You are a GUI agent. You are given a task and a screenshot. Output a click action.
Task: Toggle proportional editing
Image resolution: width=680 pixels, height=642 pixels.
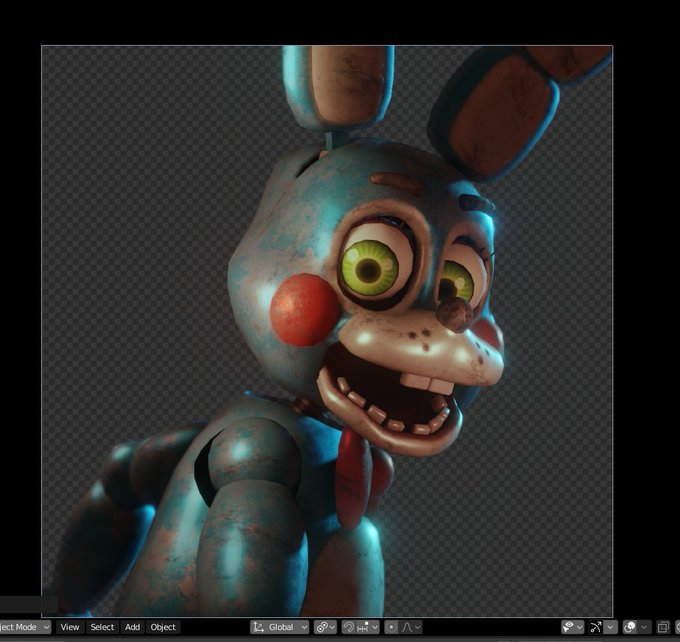[391, 627]
